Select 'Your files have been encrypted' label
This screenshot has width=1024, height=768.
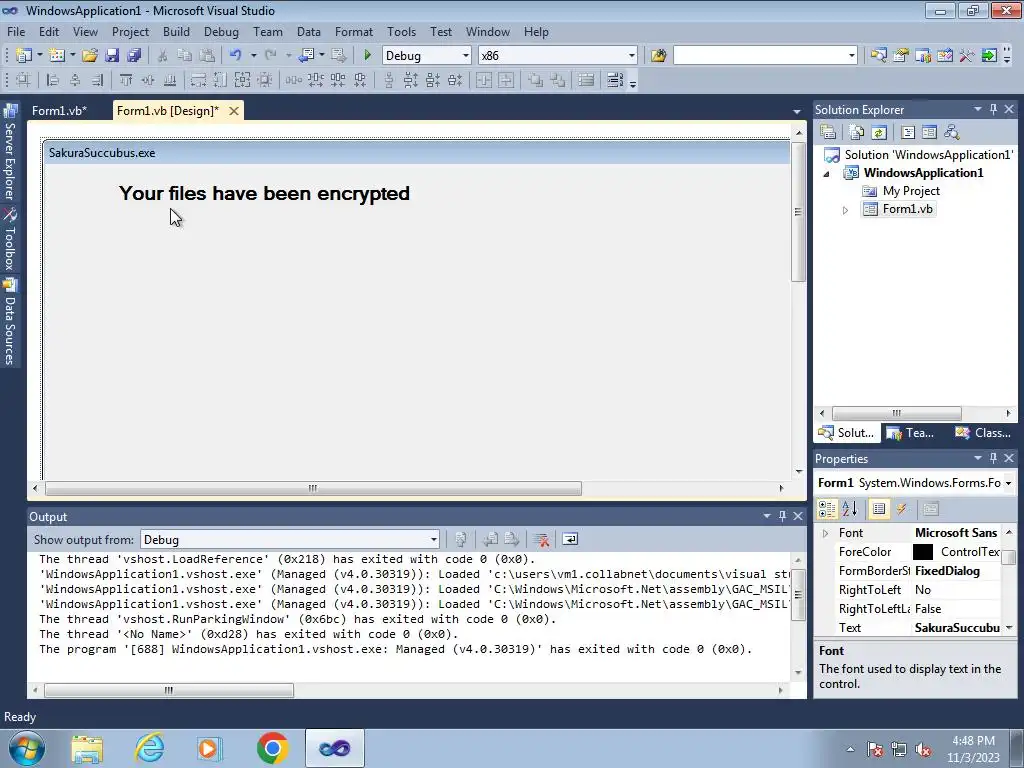tap(264, 193)
